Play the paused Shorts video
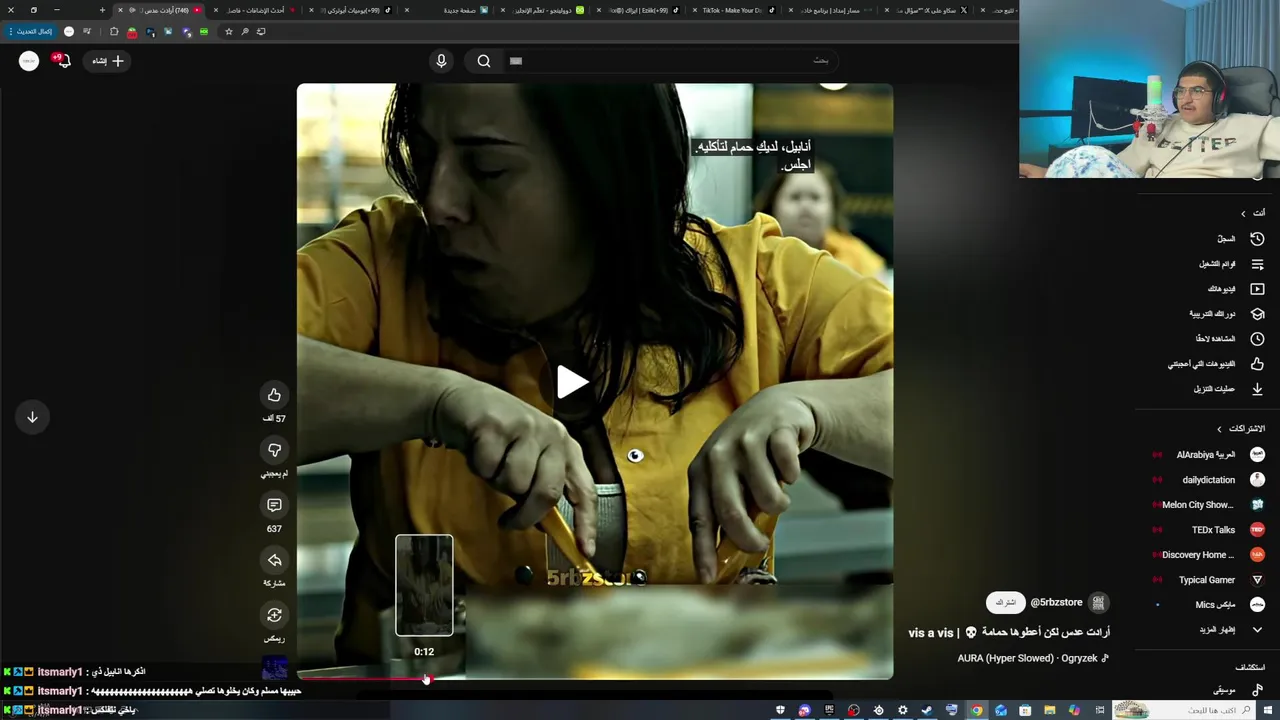The width and height of the screenshot is (1280, 720). [572, 382]
